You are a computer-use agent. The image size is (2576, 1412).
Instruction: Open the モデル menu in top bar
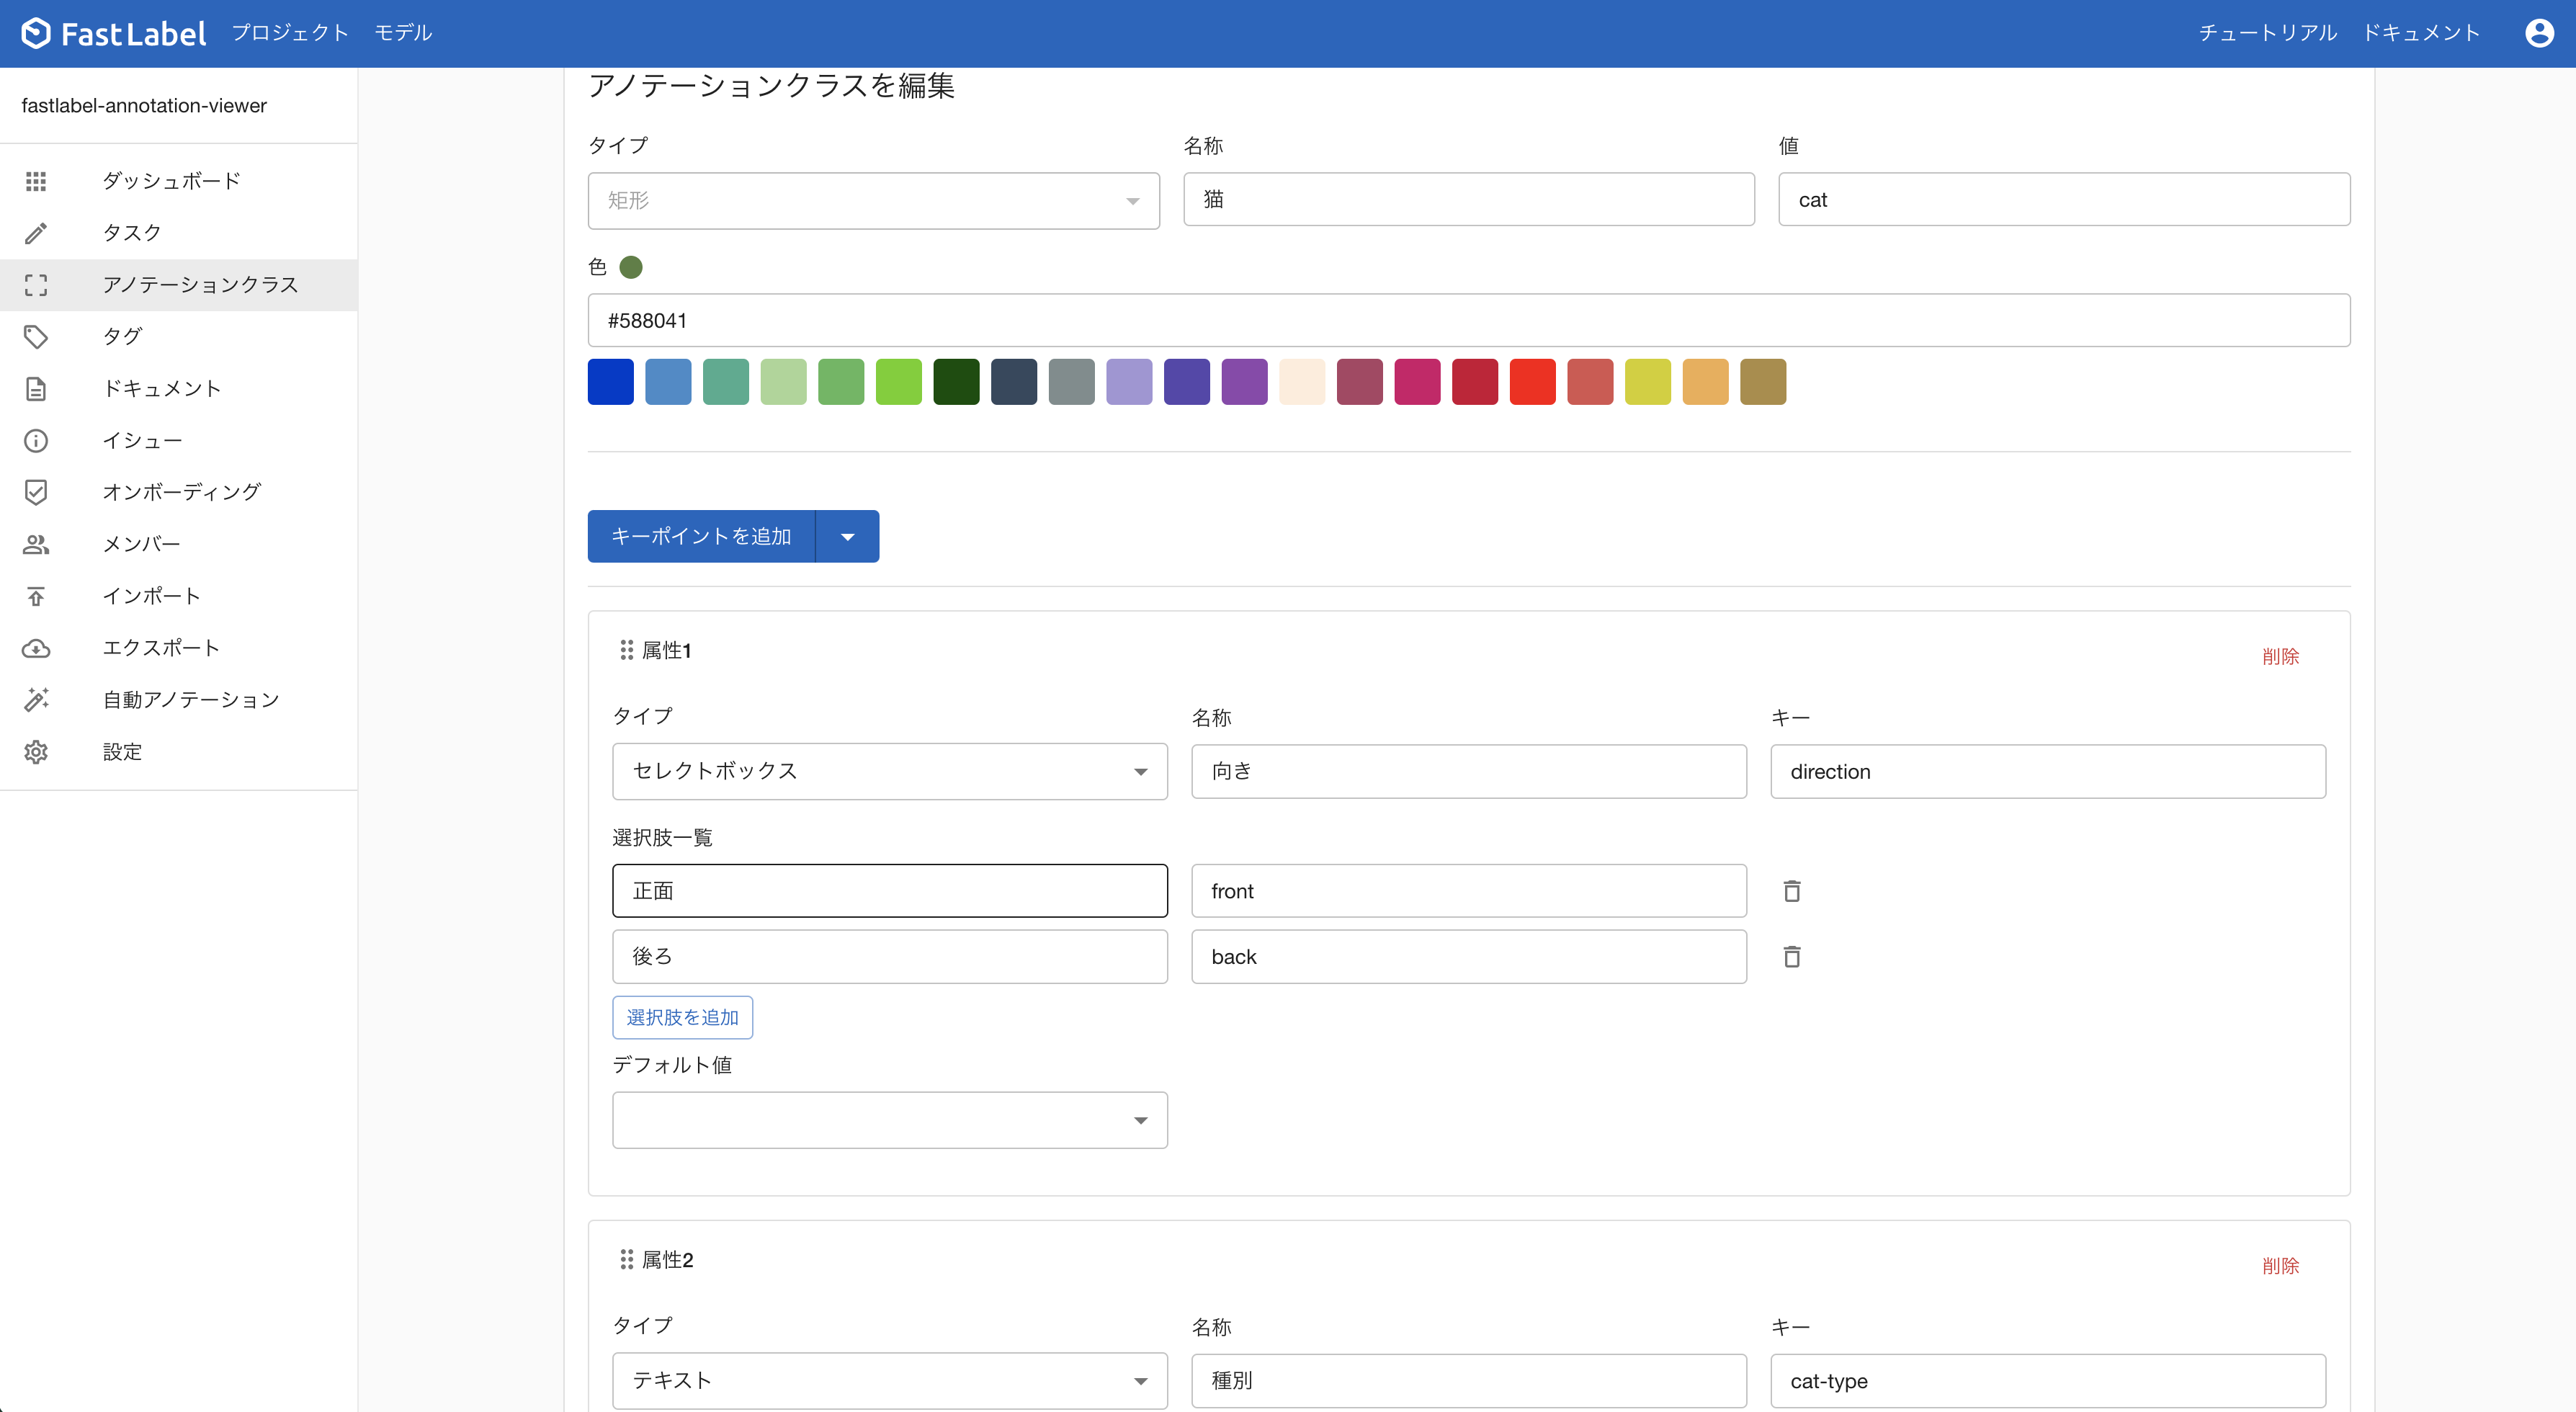point(403,33)
